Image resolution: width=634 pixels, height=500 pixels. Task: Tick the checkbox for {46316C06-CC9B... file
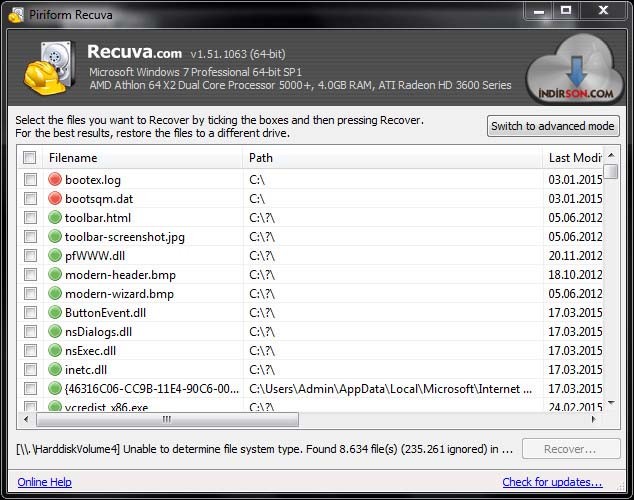[30, 388]
